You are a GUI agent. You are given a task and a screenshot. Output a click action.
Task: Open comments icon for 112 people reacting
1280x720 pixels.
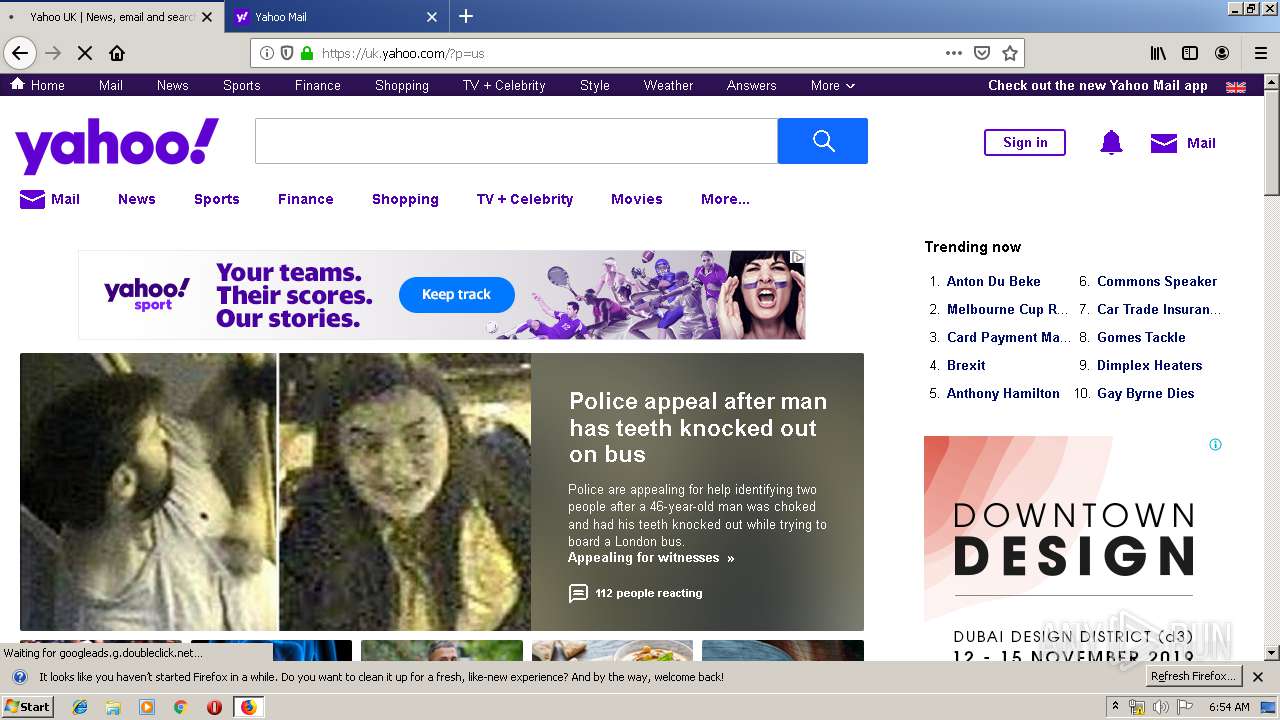tap(578, 593)
